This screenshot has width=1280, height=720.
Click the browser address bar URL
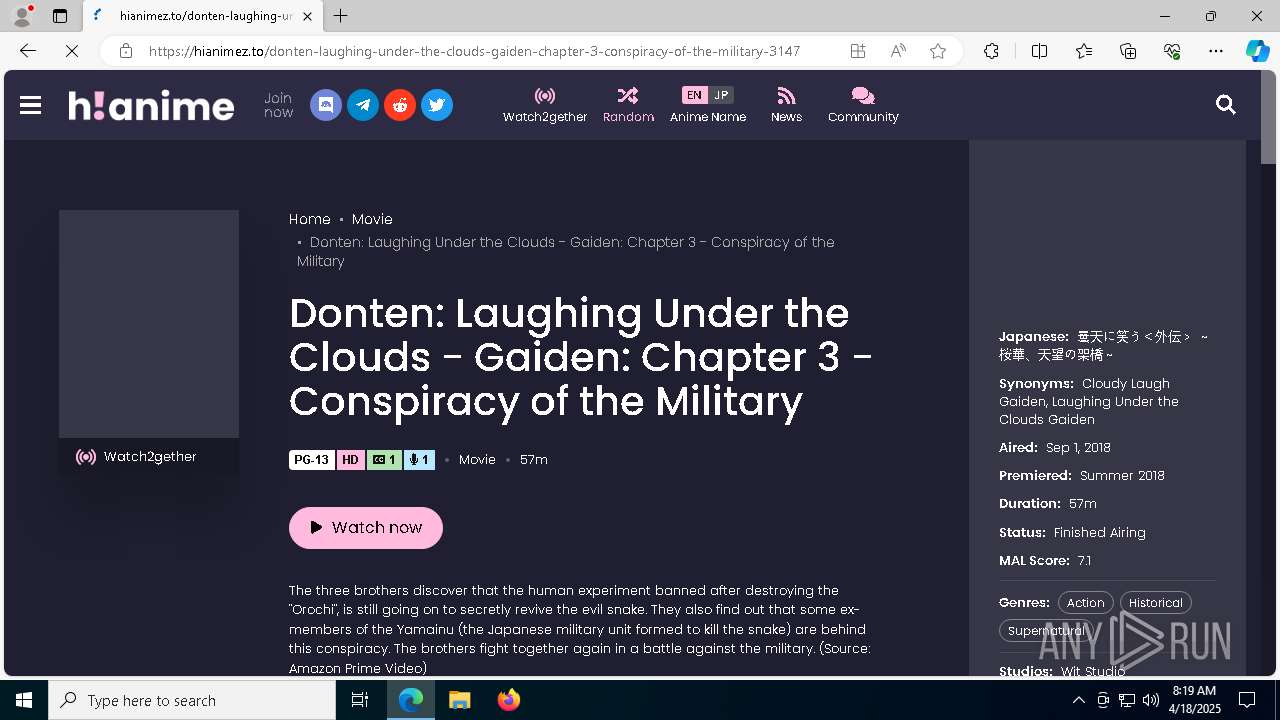pyautogui.click(x=474, y=51)
